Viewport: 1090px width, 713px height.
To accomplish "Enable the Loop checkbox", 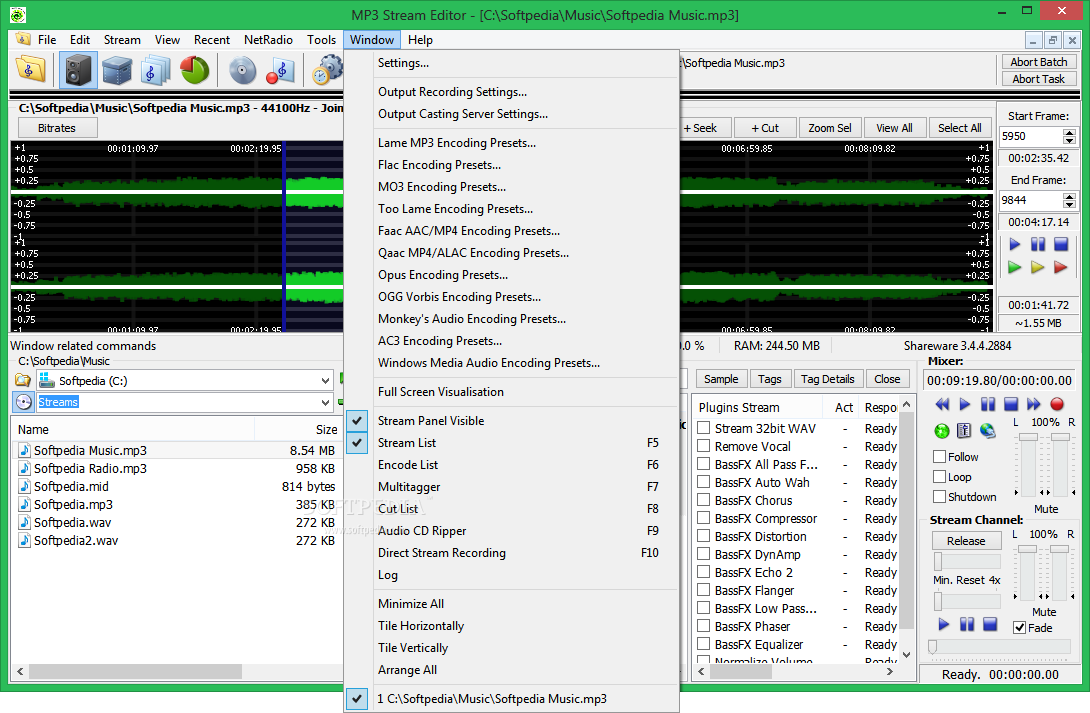I will 940,477.
